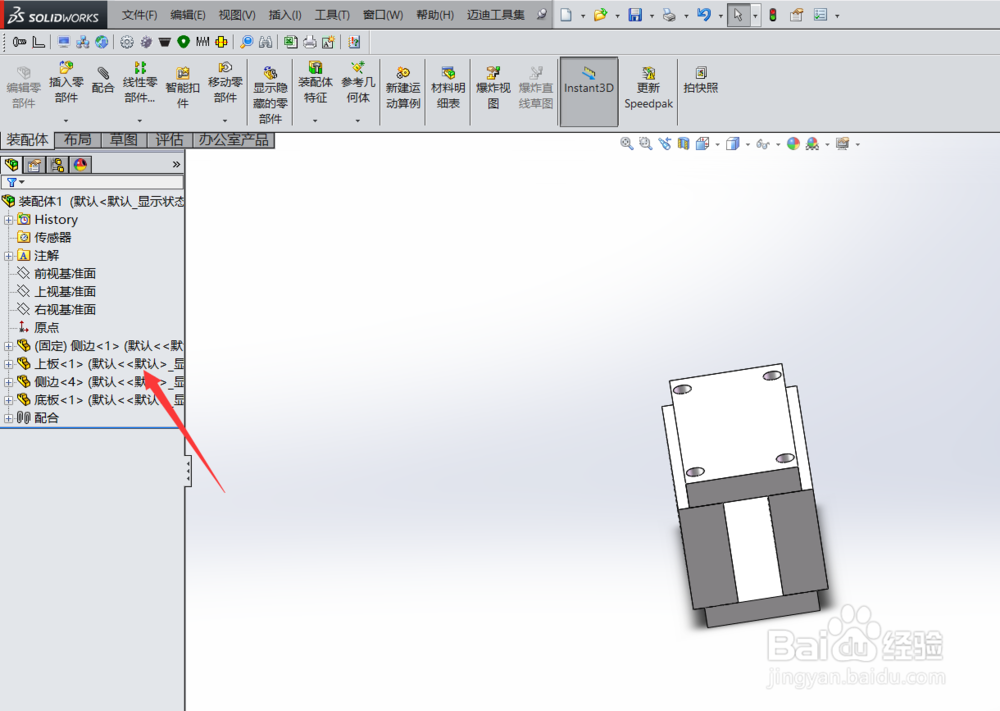1000x711 pixels.
Task: Toggle 显示隐藏的零部件 in the CommandManager
Action: click(270, 89)
